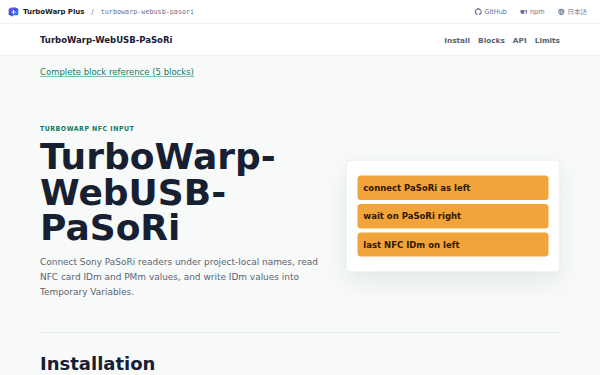Switch language to 日本語
The width and height of the screenshot is (600, 375).
click(x=572, y=12)
